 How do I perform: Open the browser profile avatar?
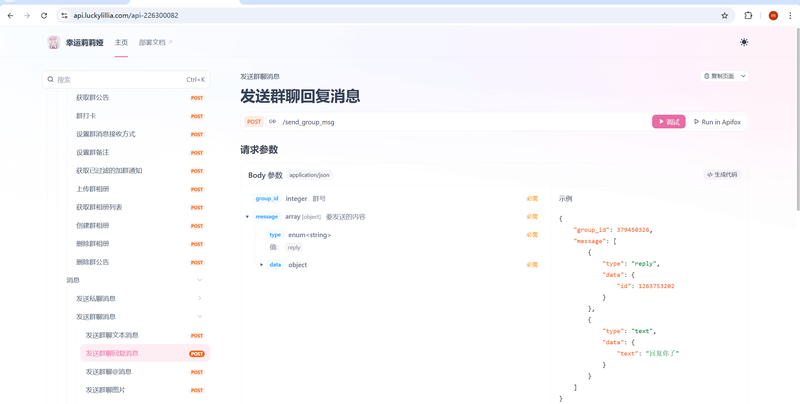click(x=773, y=16)
